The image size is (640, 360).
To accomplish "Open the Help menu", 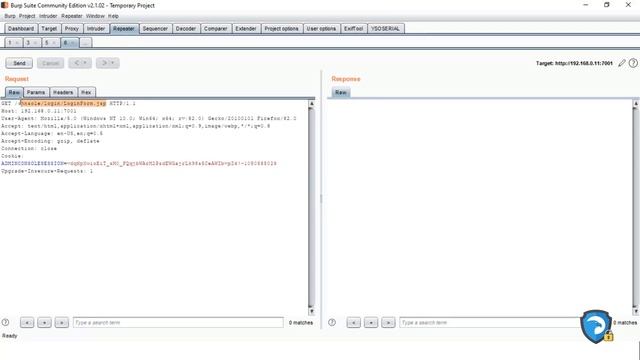I will pos(113,16).
